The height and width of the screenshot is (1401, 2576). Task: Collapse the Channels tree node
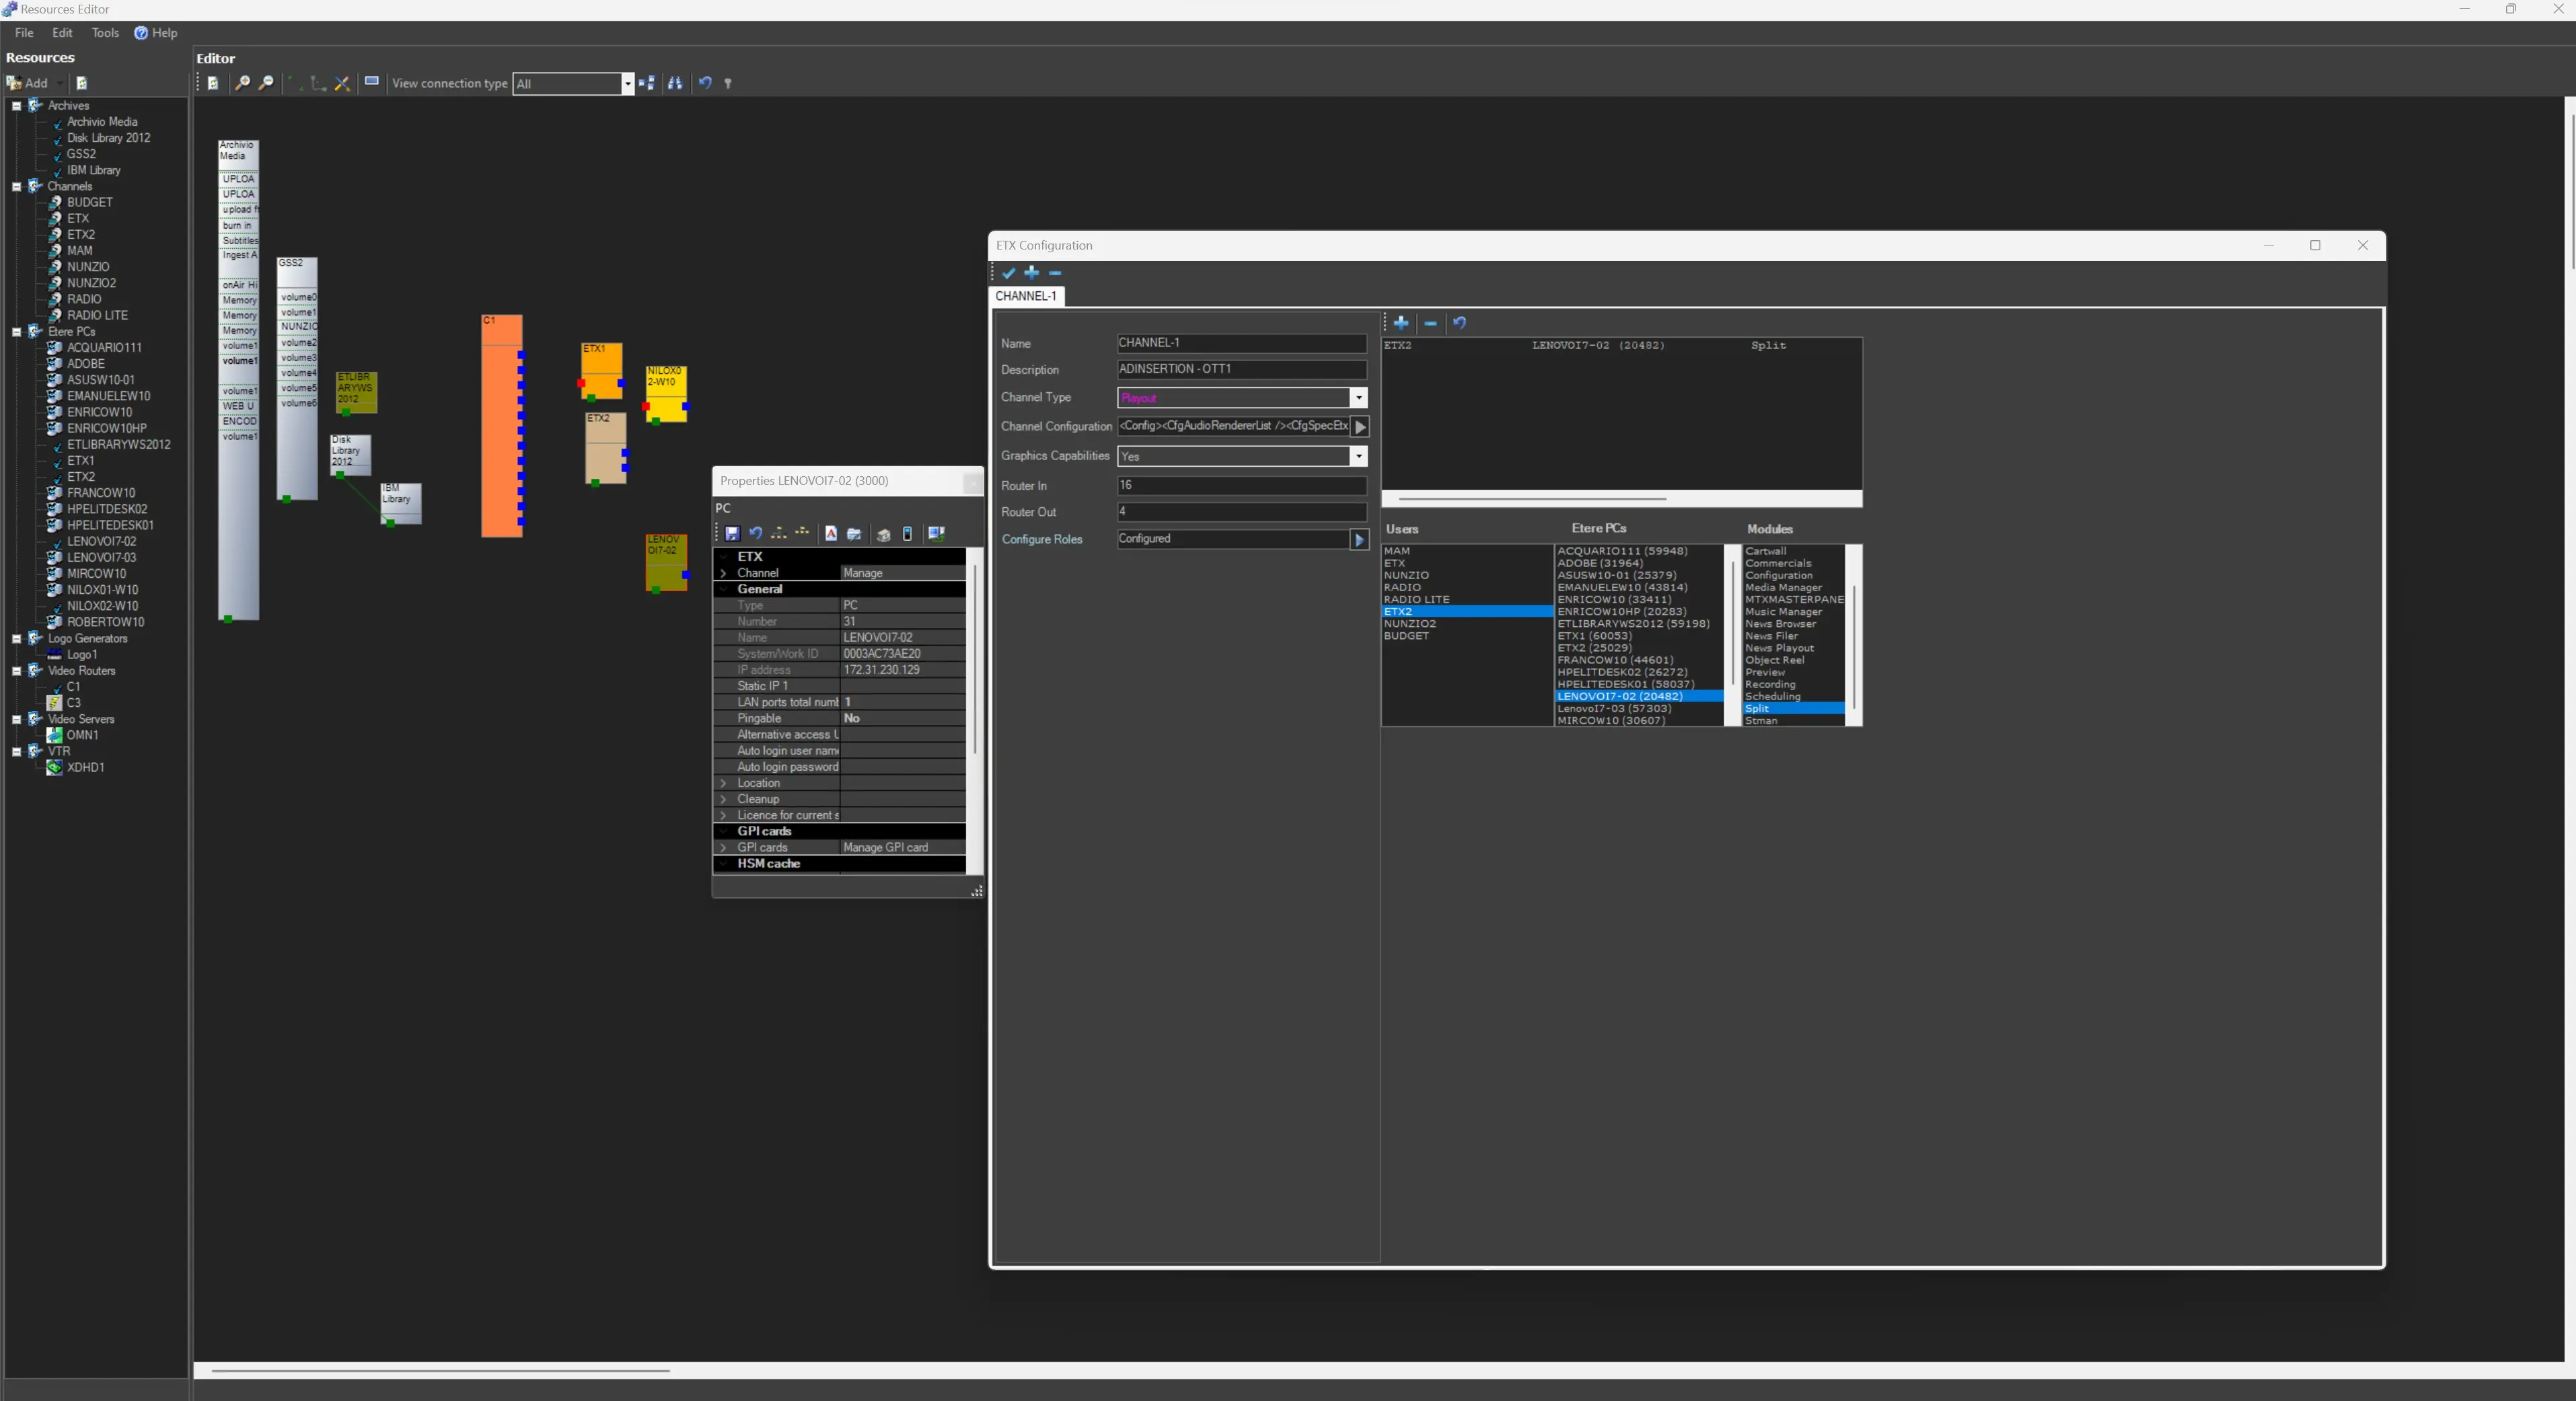(17, 186)
